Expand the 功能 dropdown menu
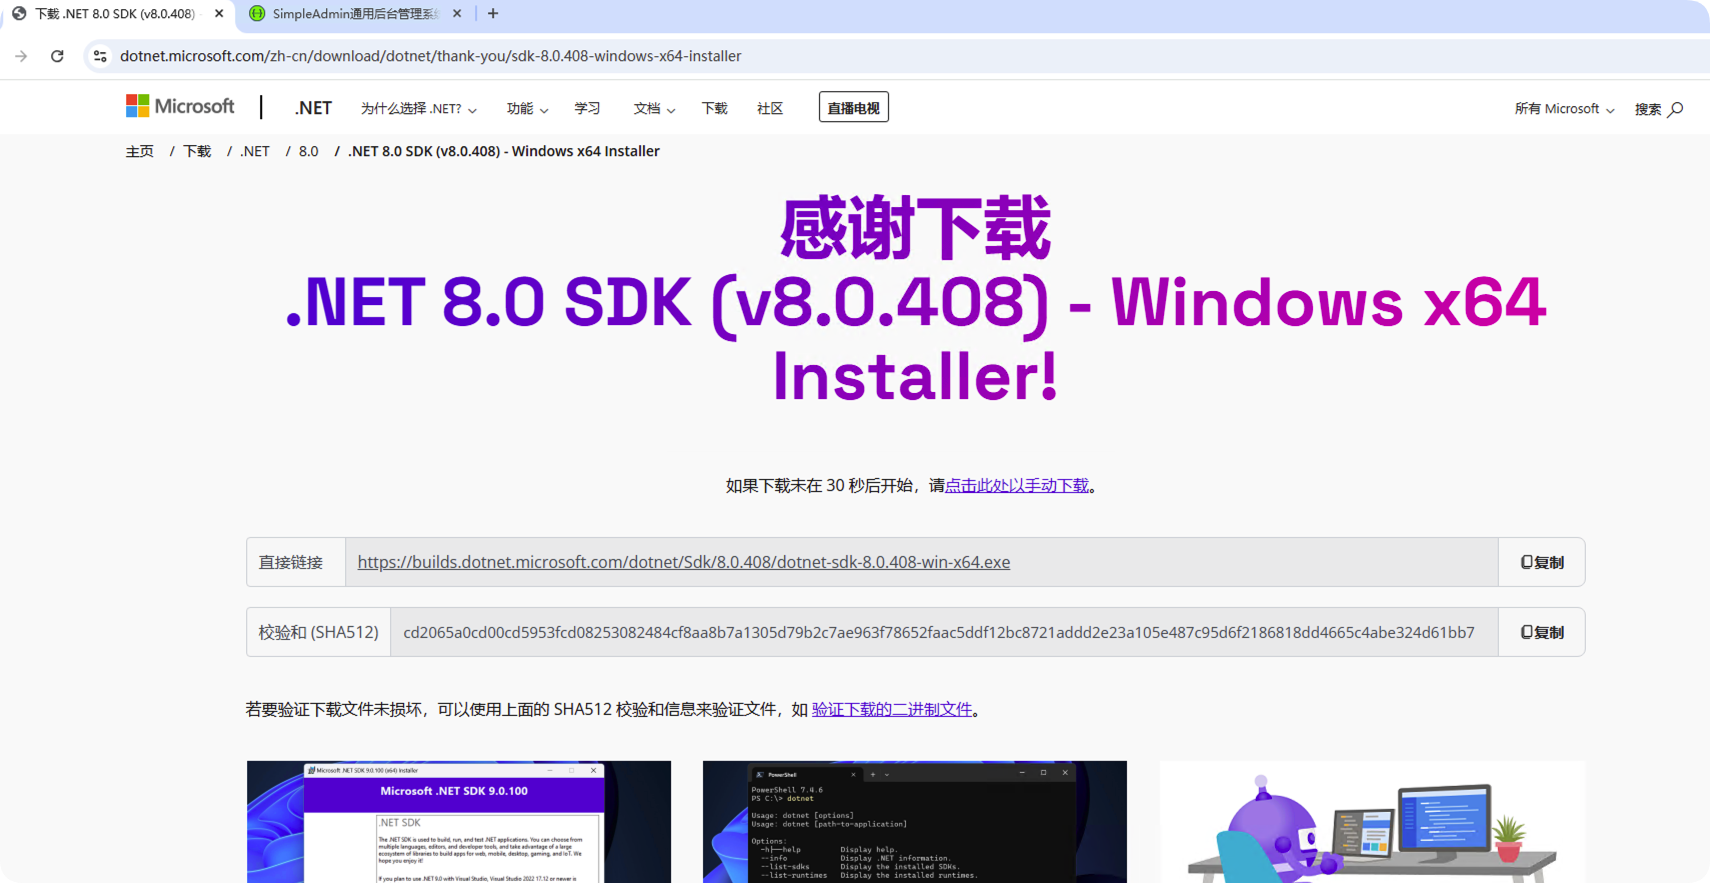 [527, 109]
